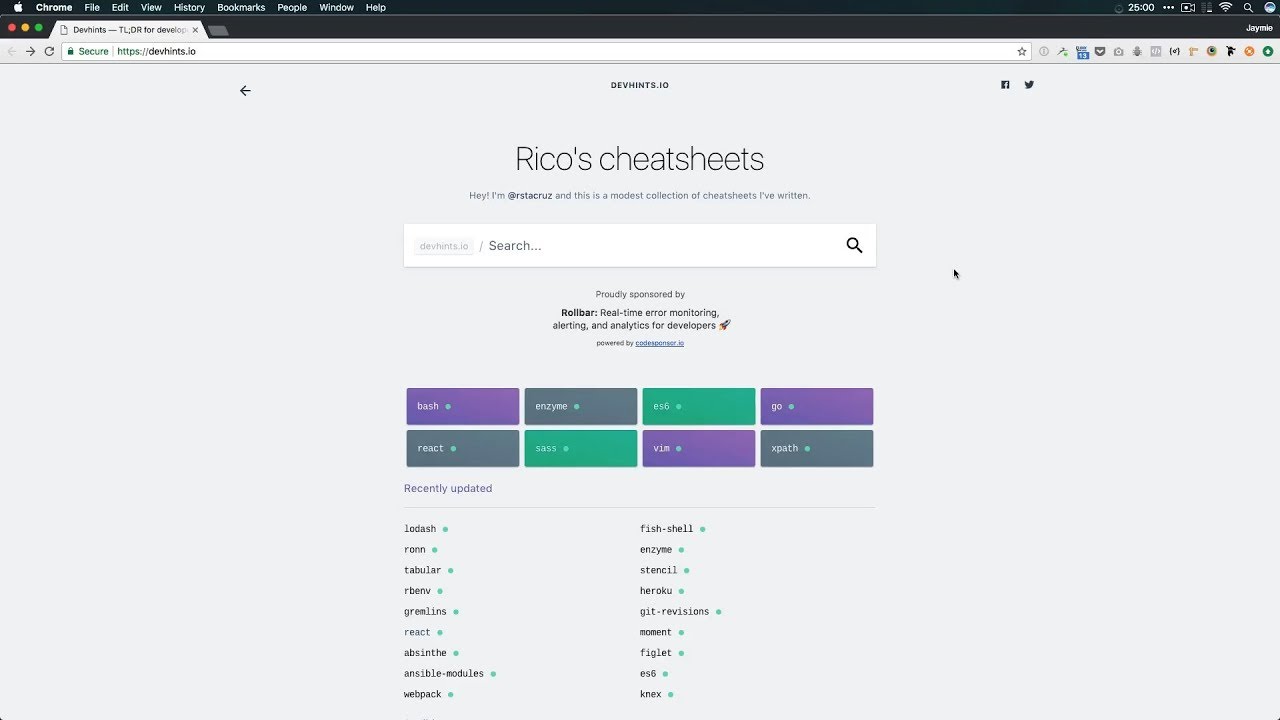Image resolution: width=1280 pixels, height=720 pixels.
Task: Open the Apple menu
Action: point(17,7)
